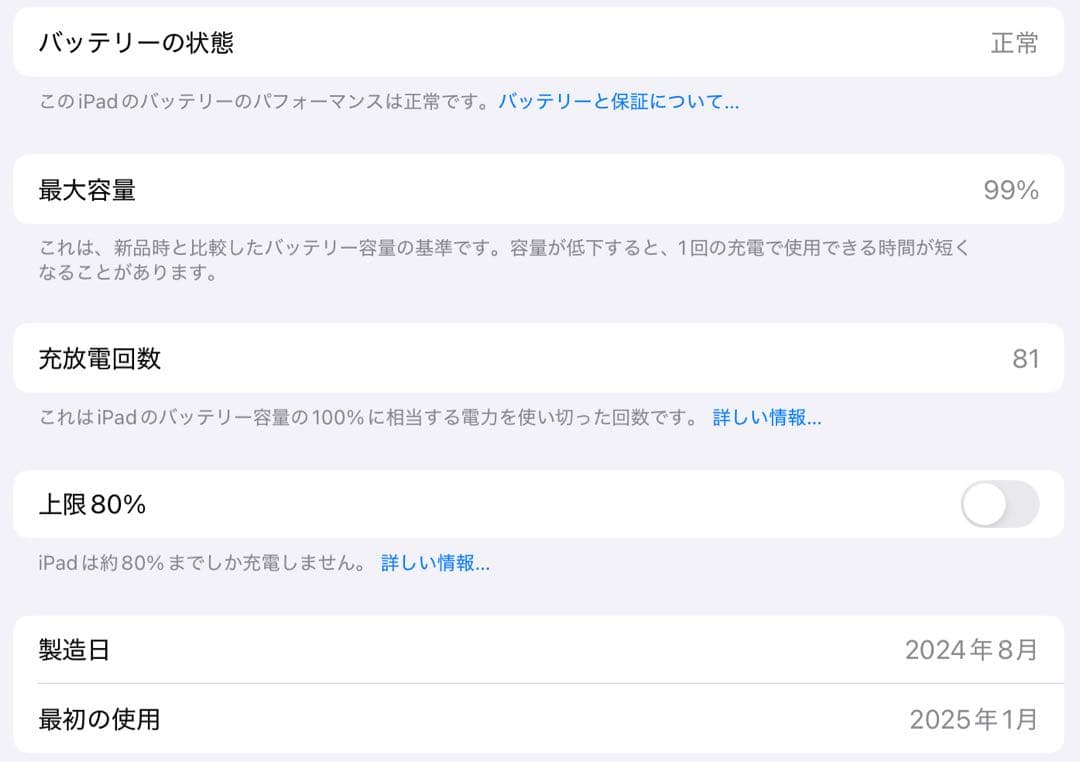Open the バッテリーと保証について link
Viewport: 1080px width, 762px height.
pos(614,101)
